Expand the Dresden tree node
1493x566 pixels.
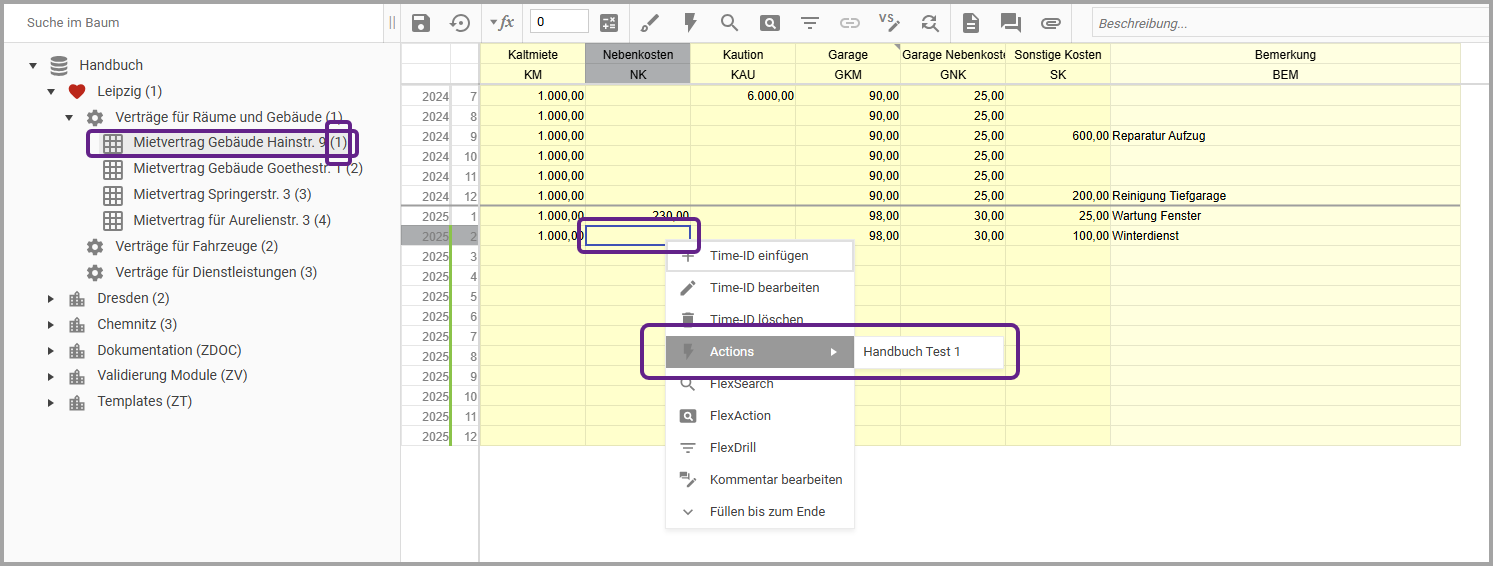click(52, 298)
